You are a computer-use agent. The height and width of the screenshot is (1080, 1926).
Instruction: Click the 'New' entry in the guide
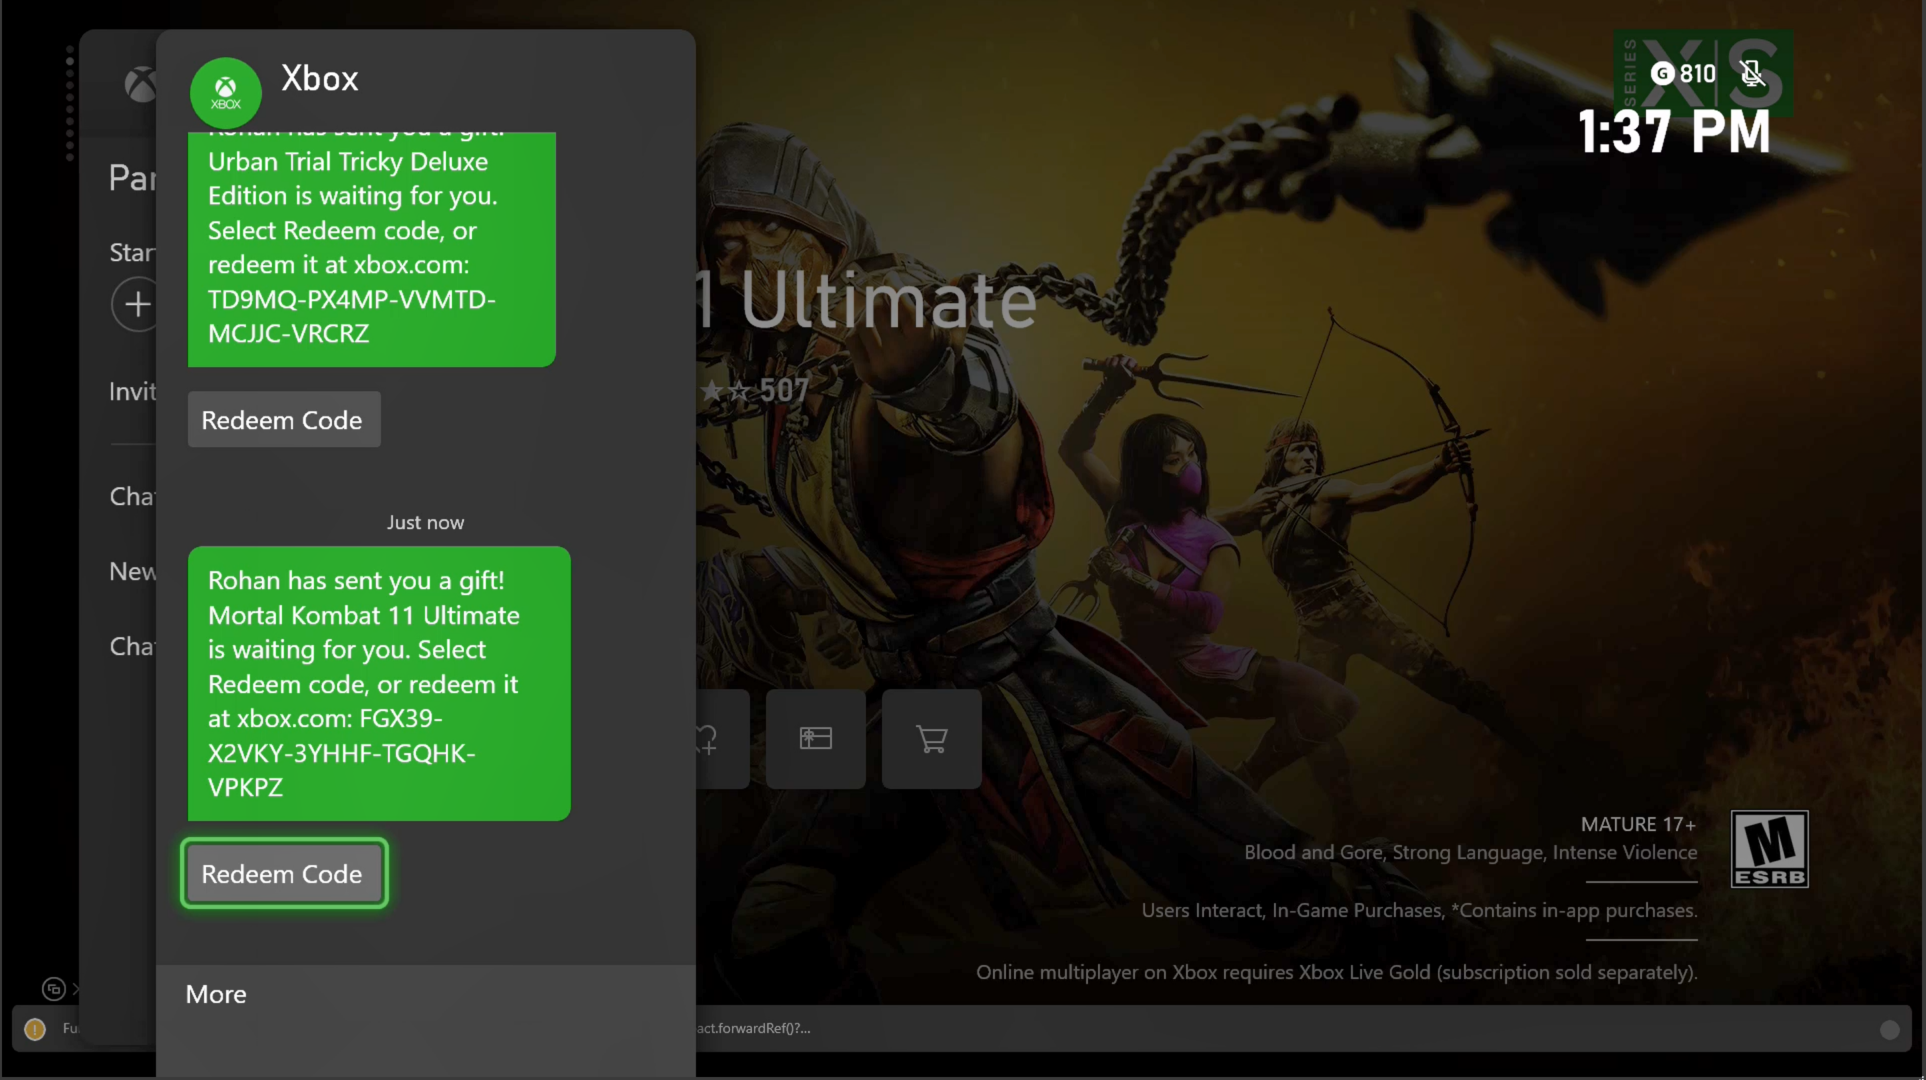click(x=132, y=571)
